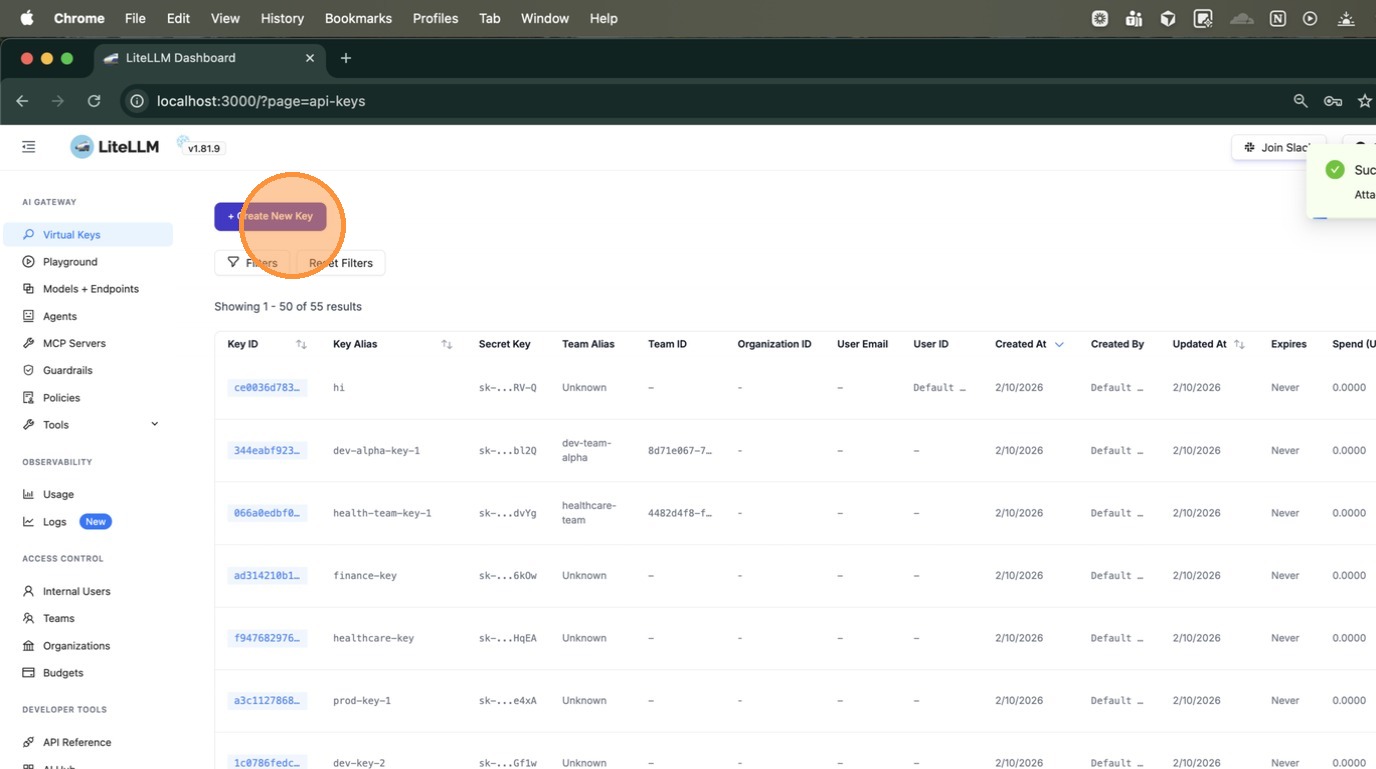Screen dimensions: 1376x769
Task: Collapse the sidebar with the hamburger icon
Action: [29, 147]
